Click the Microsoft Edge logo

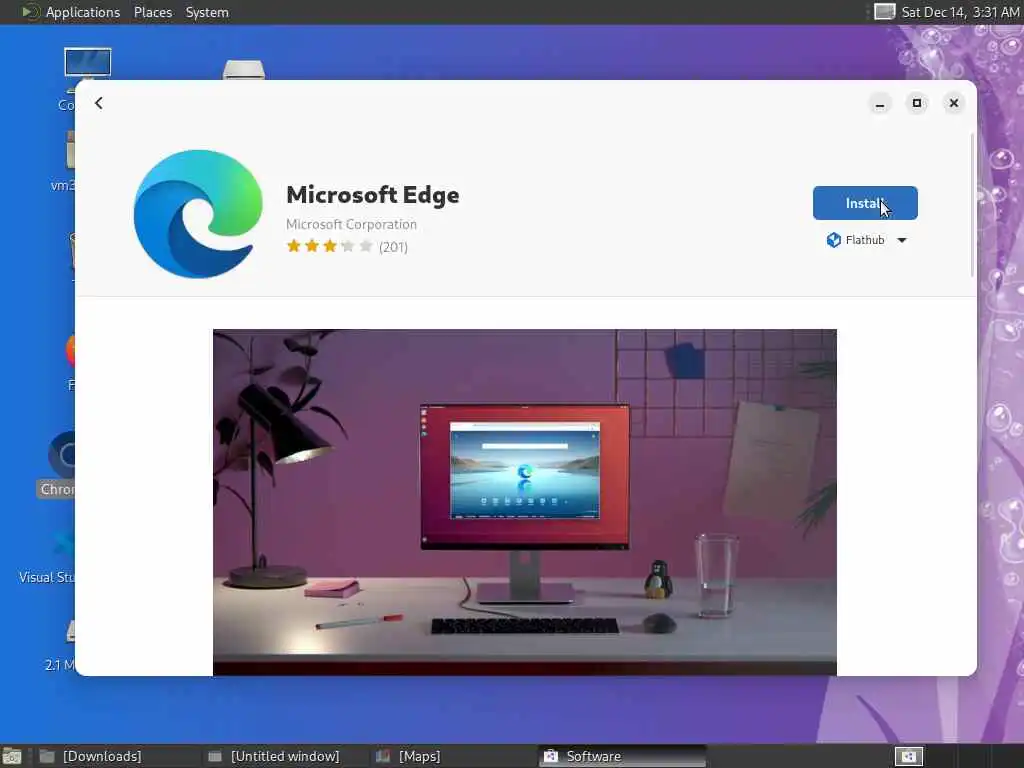pyautogui.click(x=198, y=214)
